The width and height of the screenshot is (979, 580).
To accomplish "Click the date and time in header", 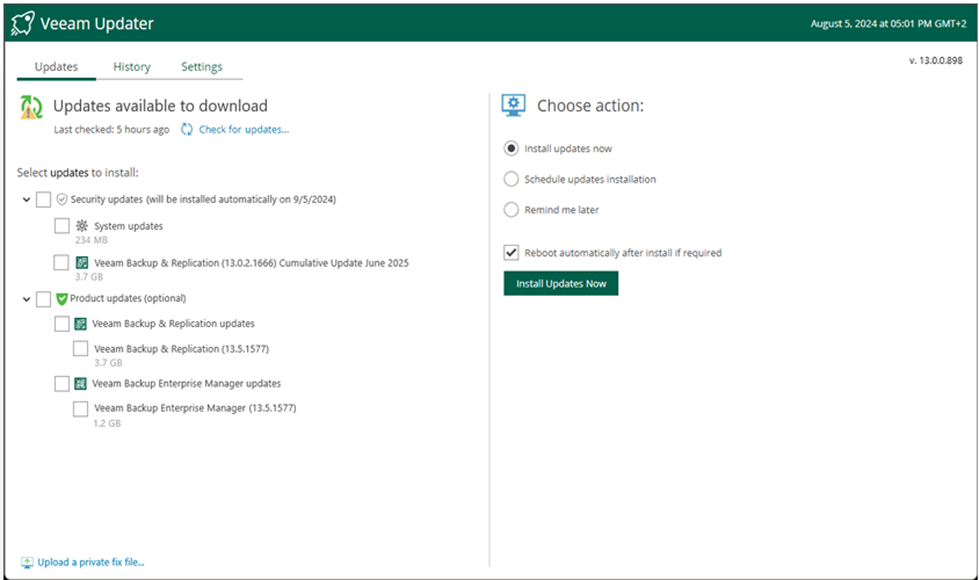I will 888,24.
